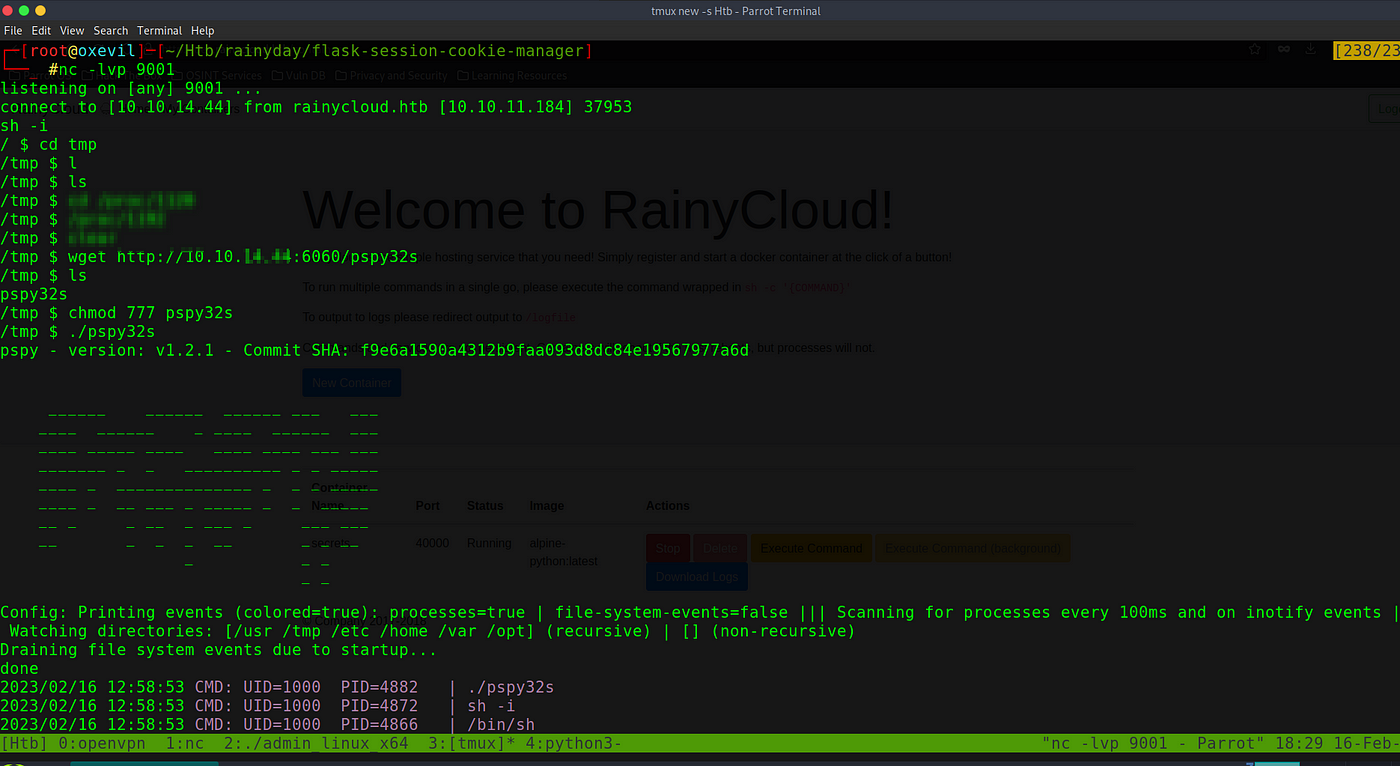Click the 'connect to [10.10.14.44]' line
This screenshot has width=1400, height=766.
coord(316,107)
